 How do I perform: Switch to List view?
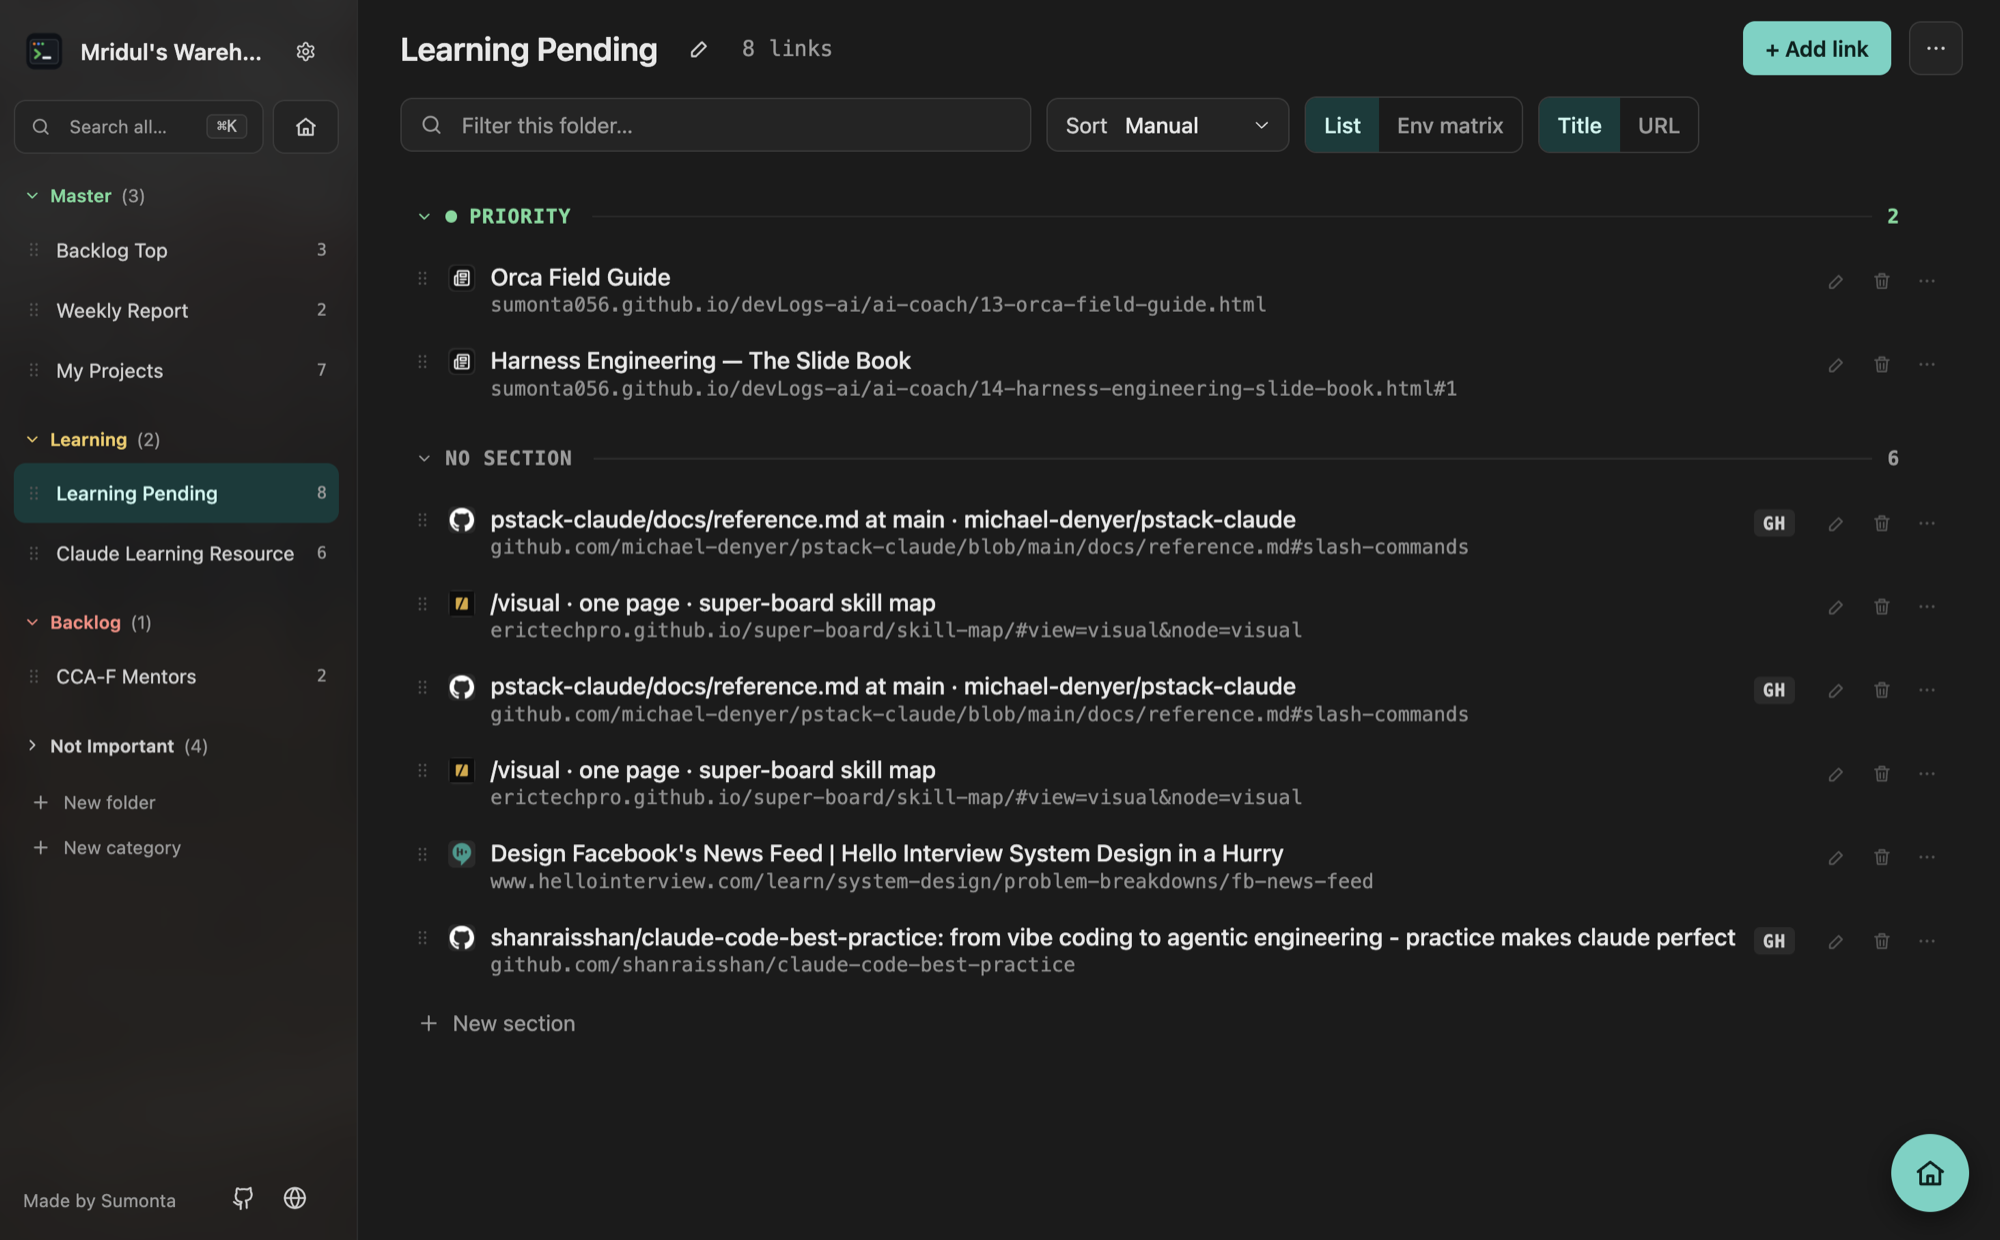pyautogui.click(x=1342, y=125)
